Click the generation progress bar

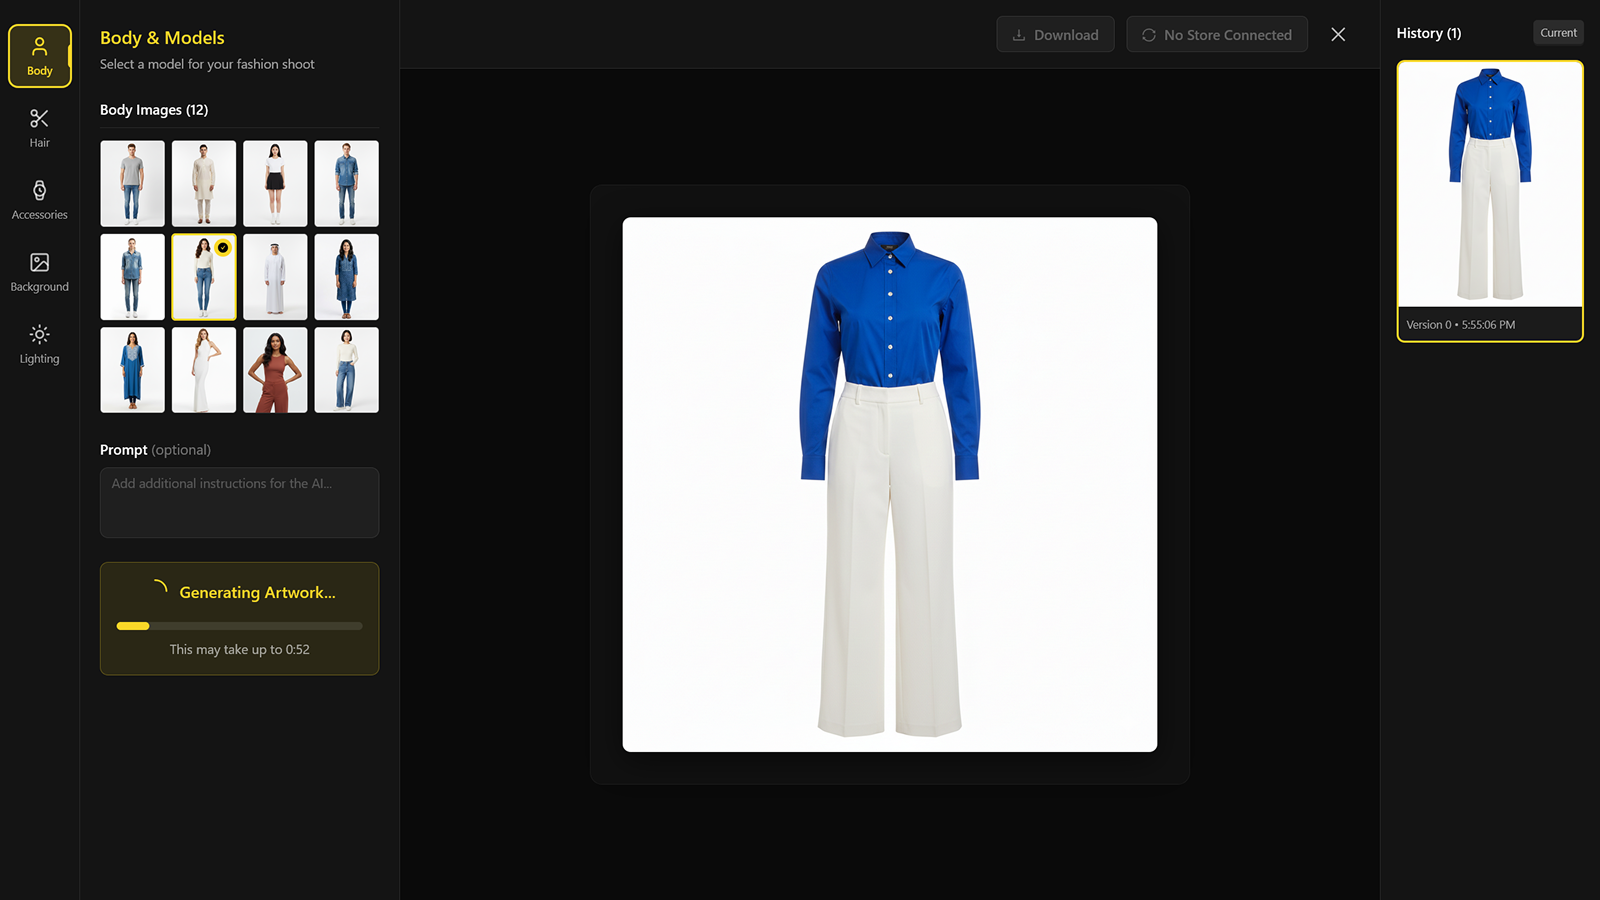[x=239, y=626]
